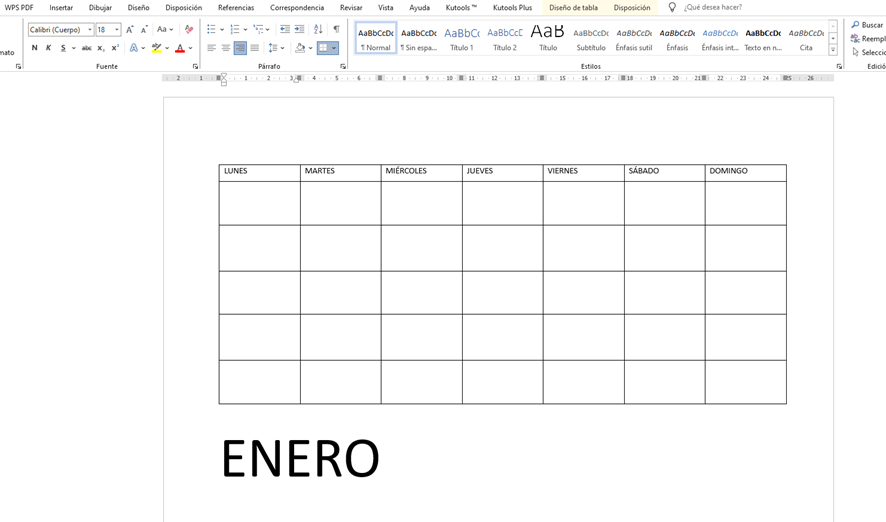Apply strikethrough (abc) formatting

(x=86, y=48)
